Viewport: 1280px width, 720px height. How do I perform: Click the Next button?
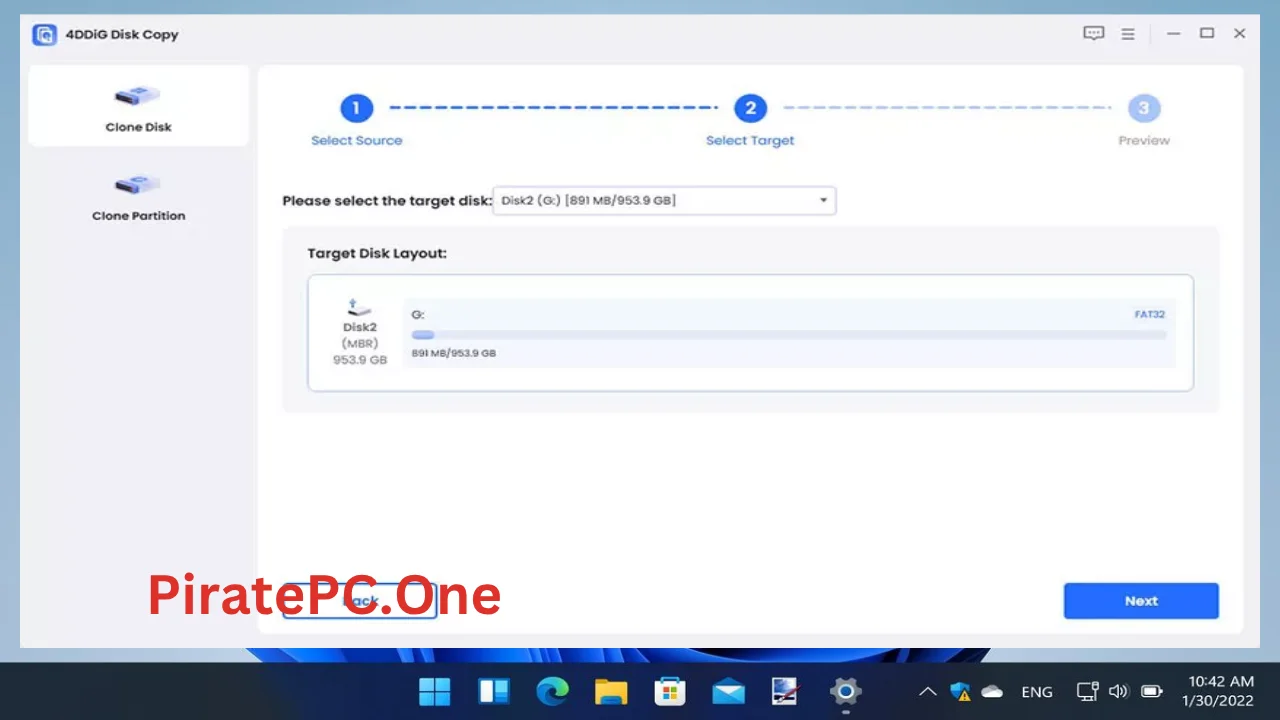1141,601
